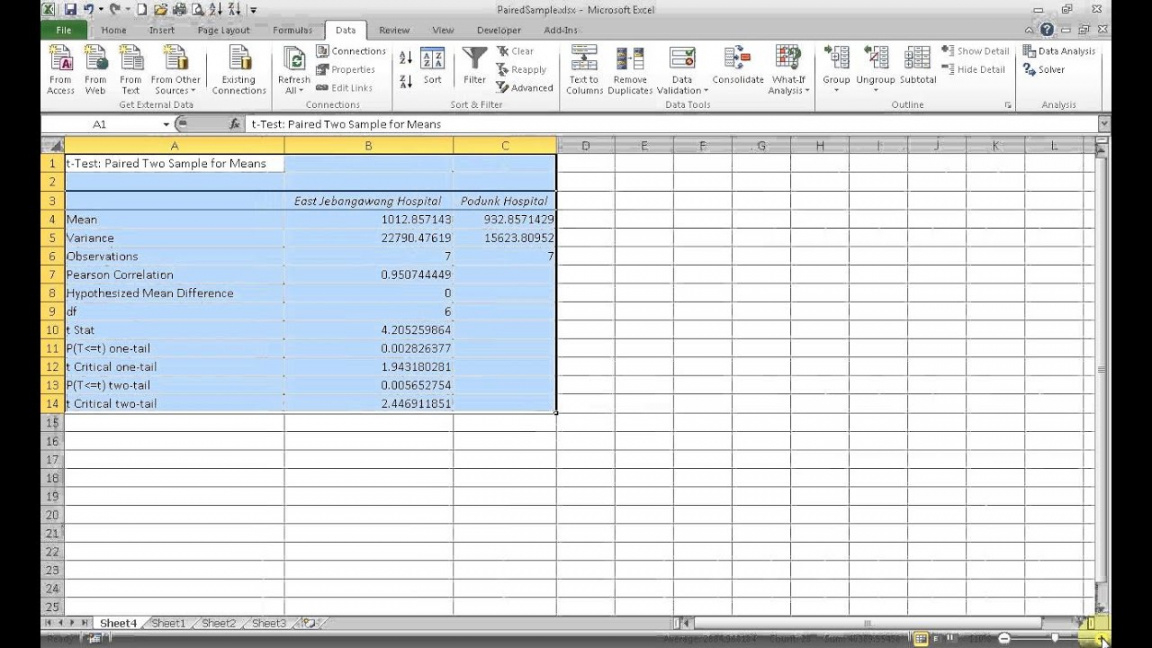The height and width of the screenshot is (648, 1152).
Task: Click the Existing Connections button
Action: (x=239, y=70)
